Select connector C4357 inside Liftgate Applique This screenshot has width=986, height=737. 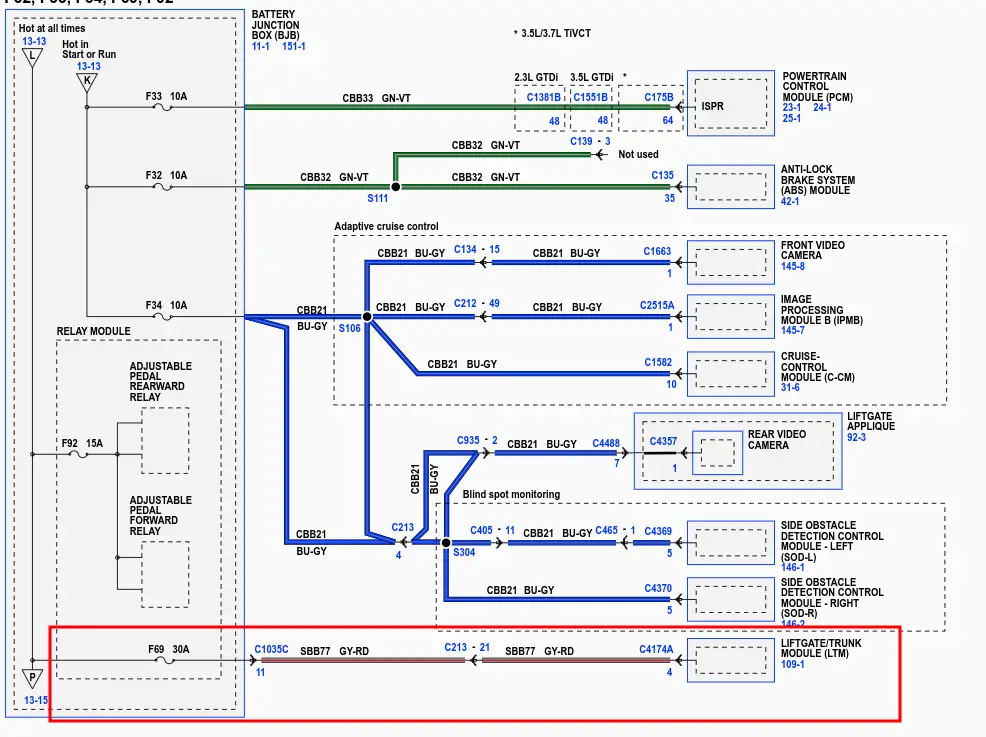click(x=663, y=441)
